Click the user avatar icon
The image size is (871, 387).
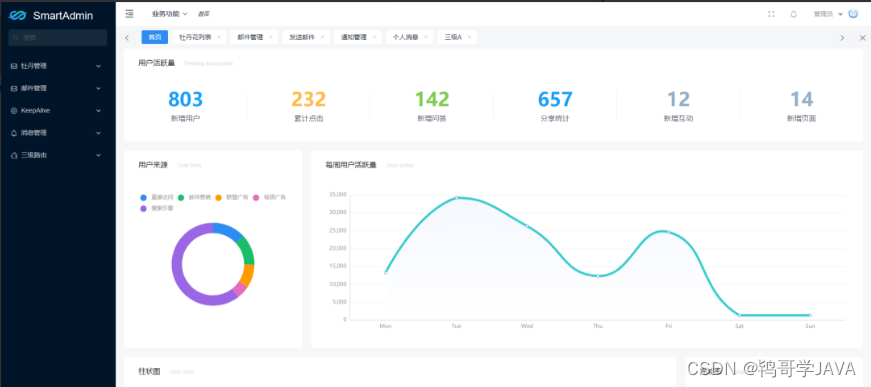click(853, 14)
